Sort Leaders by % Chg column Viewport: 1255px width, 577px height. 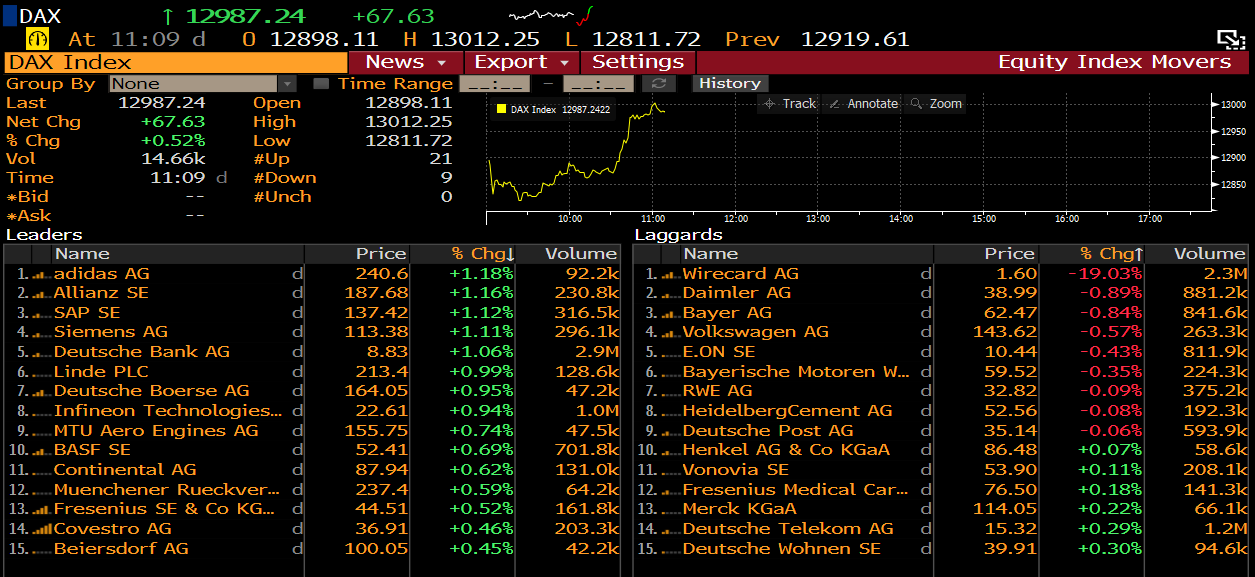462,254
